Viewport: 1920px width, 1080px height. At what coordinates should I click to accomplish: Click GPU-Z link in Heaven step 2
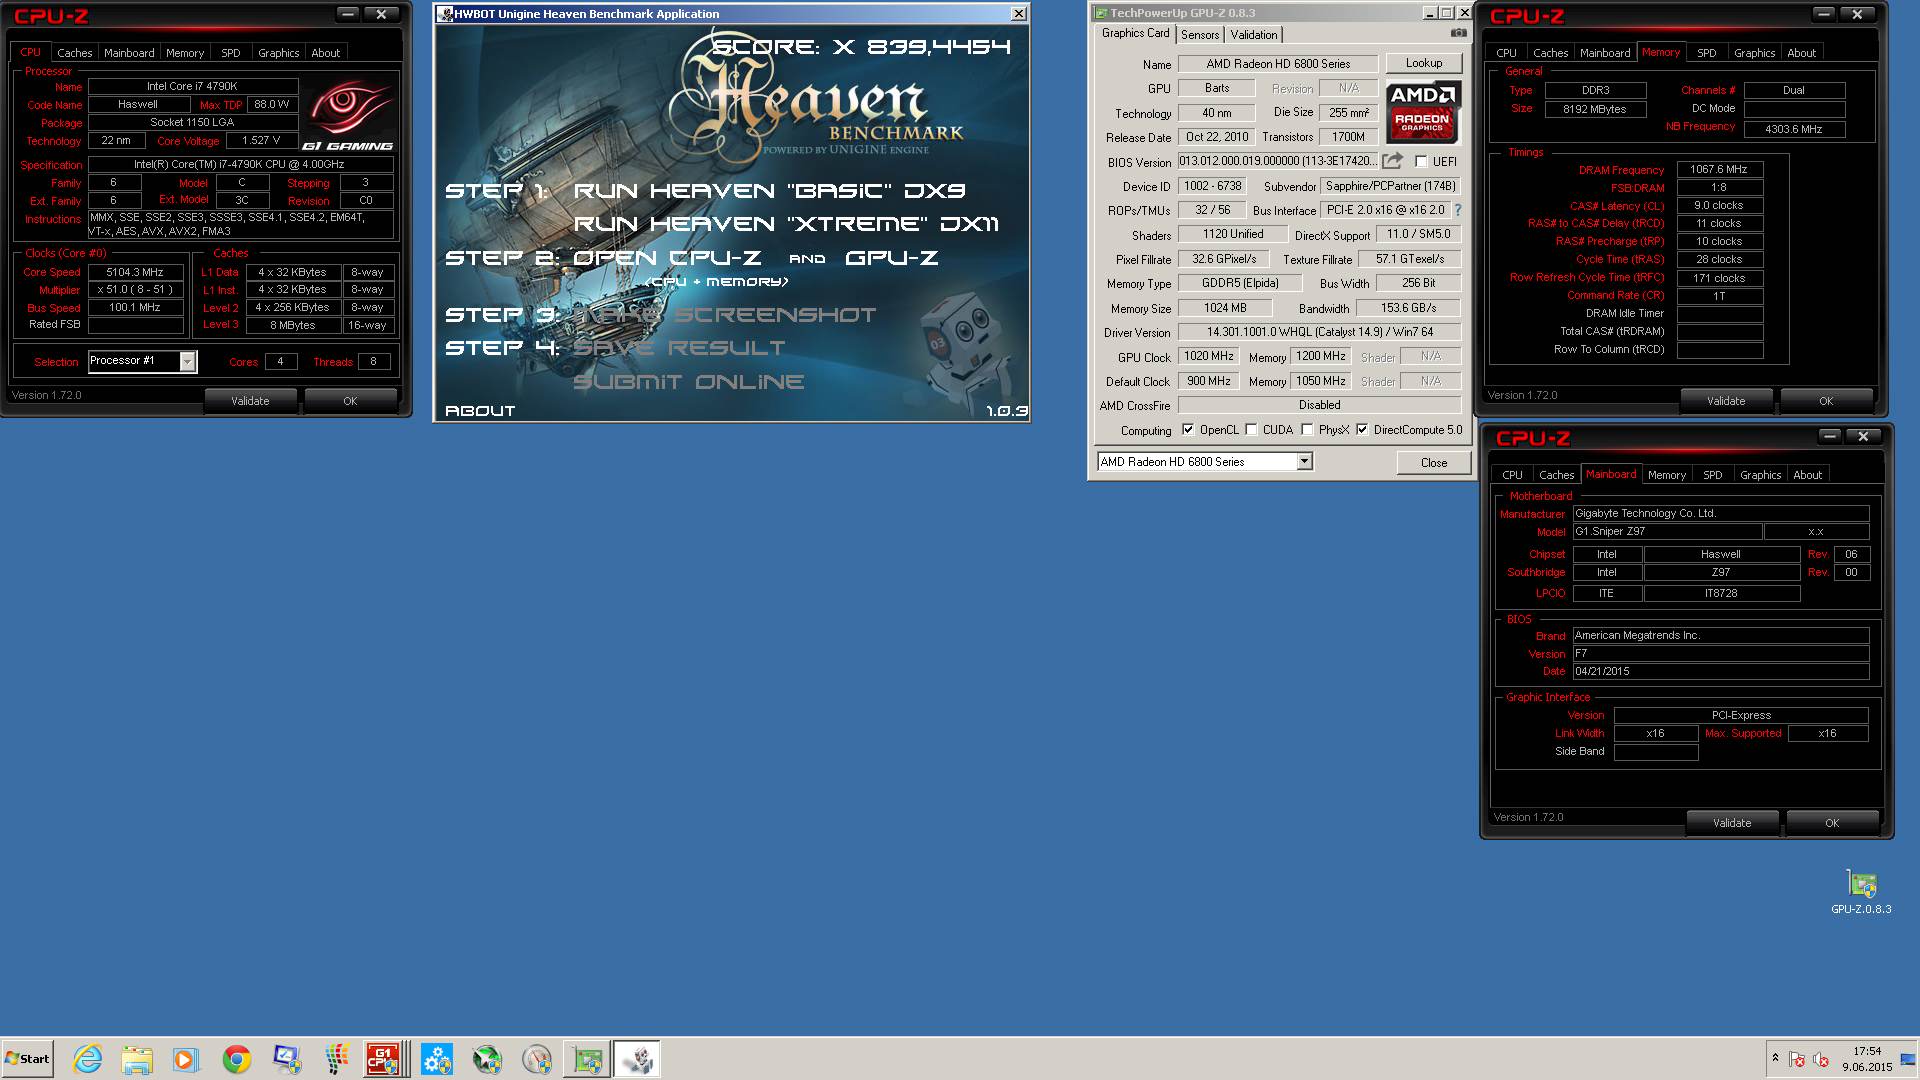pos(892,258)
